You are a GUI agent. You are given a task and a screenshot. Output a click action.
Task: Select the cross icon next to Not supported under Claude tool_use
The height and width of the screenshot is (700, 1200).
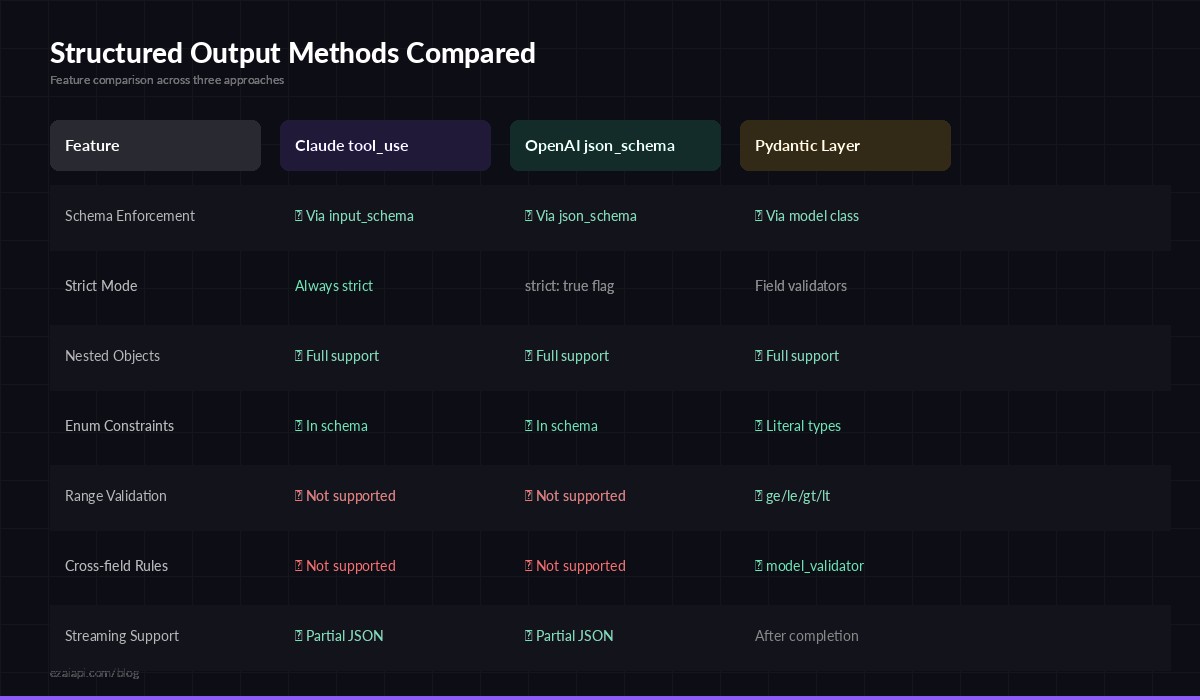pyautogui.click(x=298, y=496)
